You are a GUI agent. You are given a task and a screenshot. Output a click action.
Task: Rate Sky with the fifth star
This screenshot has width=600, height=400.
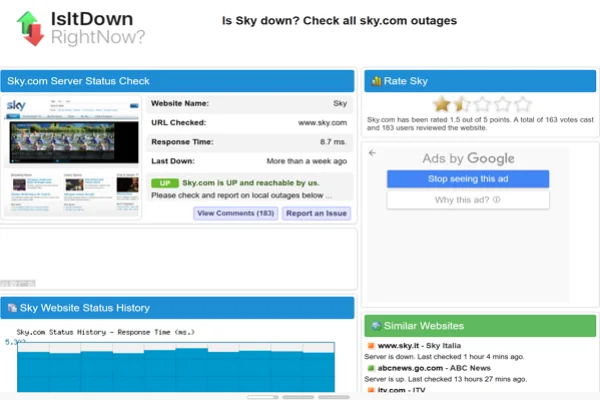pos(523,104)
